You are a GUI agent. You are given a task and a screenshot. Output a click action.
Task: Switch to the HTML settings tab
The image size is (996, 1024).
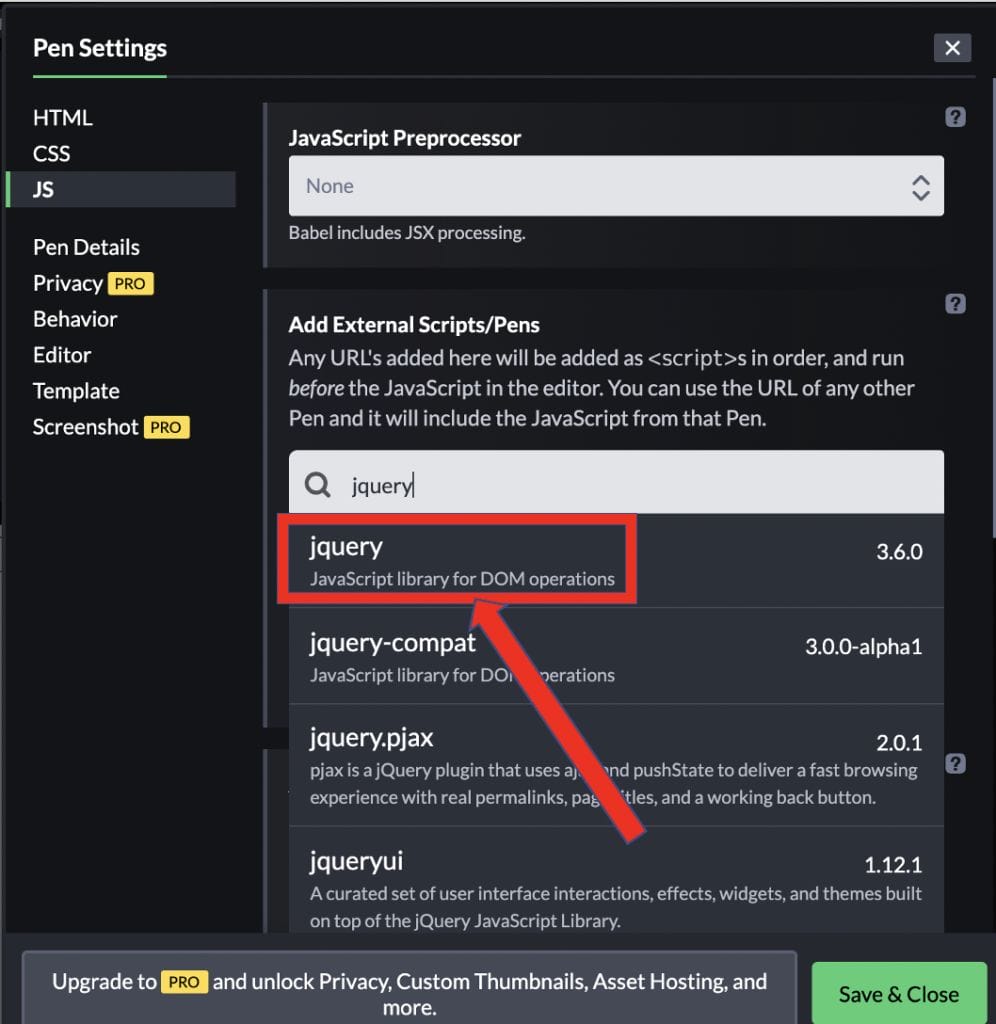click(63, 118)
